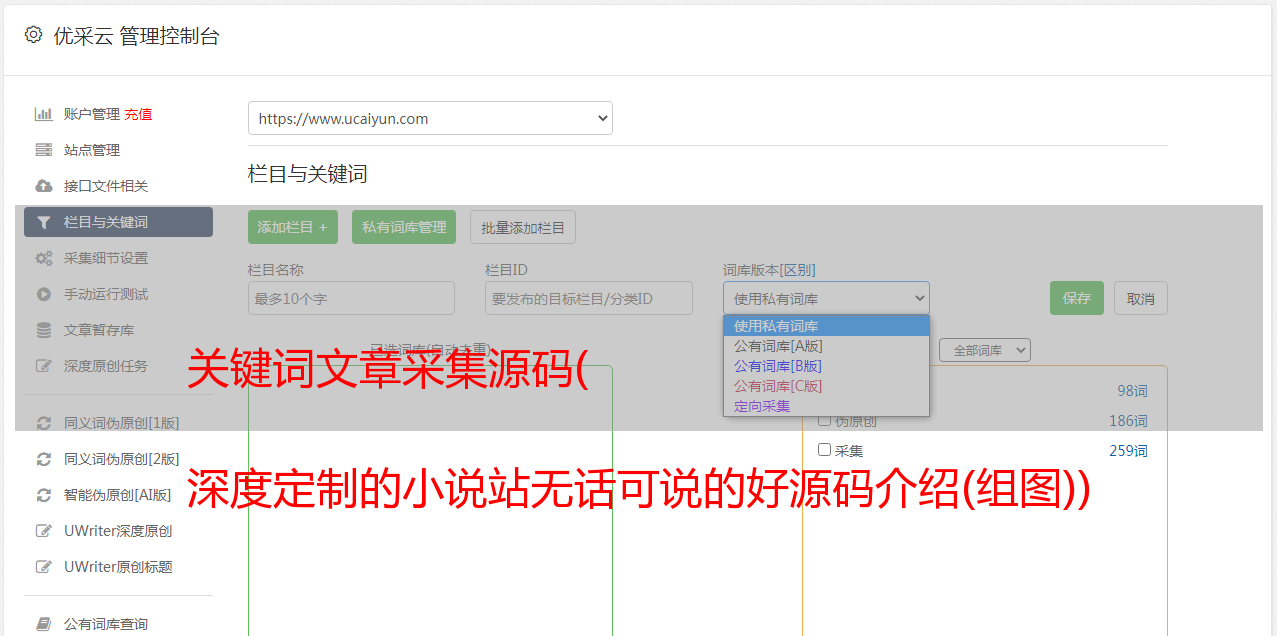
Task: Click the play icon for 手动运行测试
Action: [x=43, y=294]
